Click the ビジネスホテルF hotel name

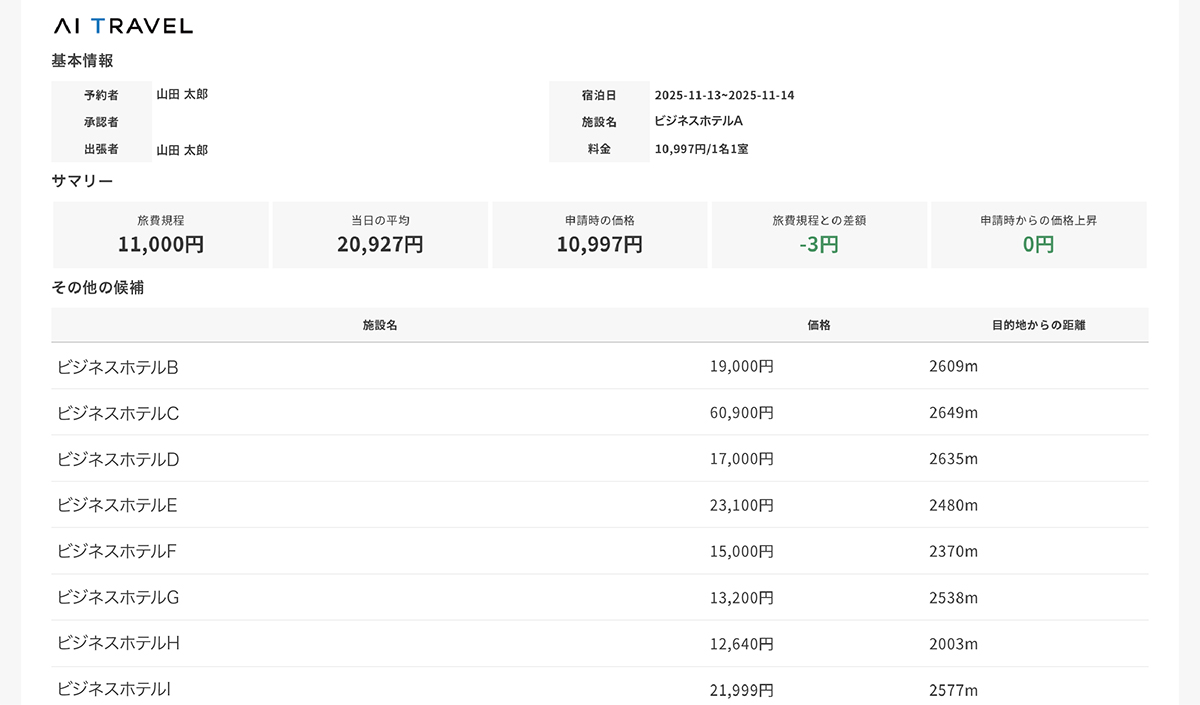[x=117, y=551]
